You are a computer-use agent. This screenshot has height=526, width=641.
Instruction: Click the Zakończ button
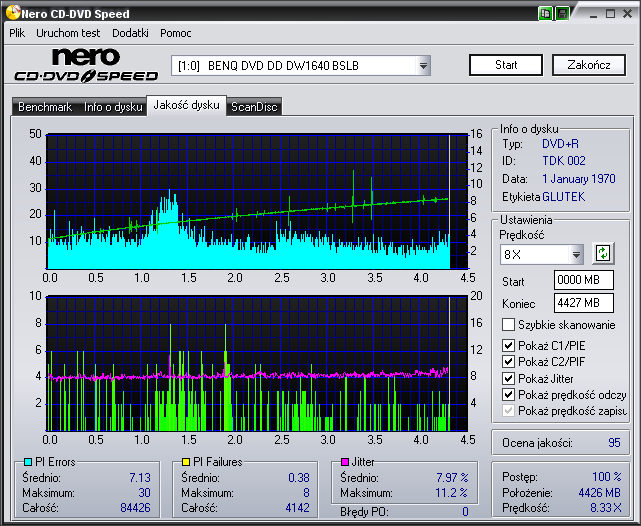pos(589,65)
